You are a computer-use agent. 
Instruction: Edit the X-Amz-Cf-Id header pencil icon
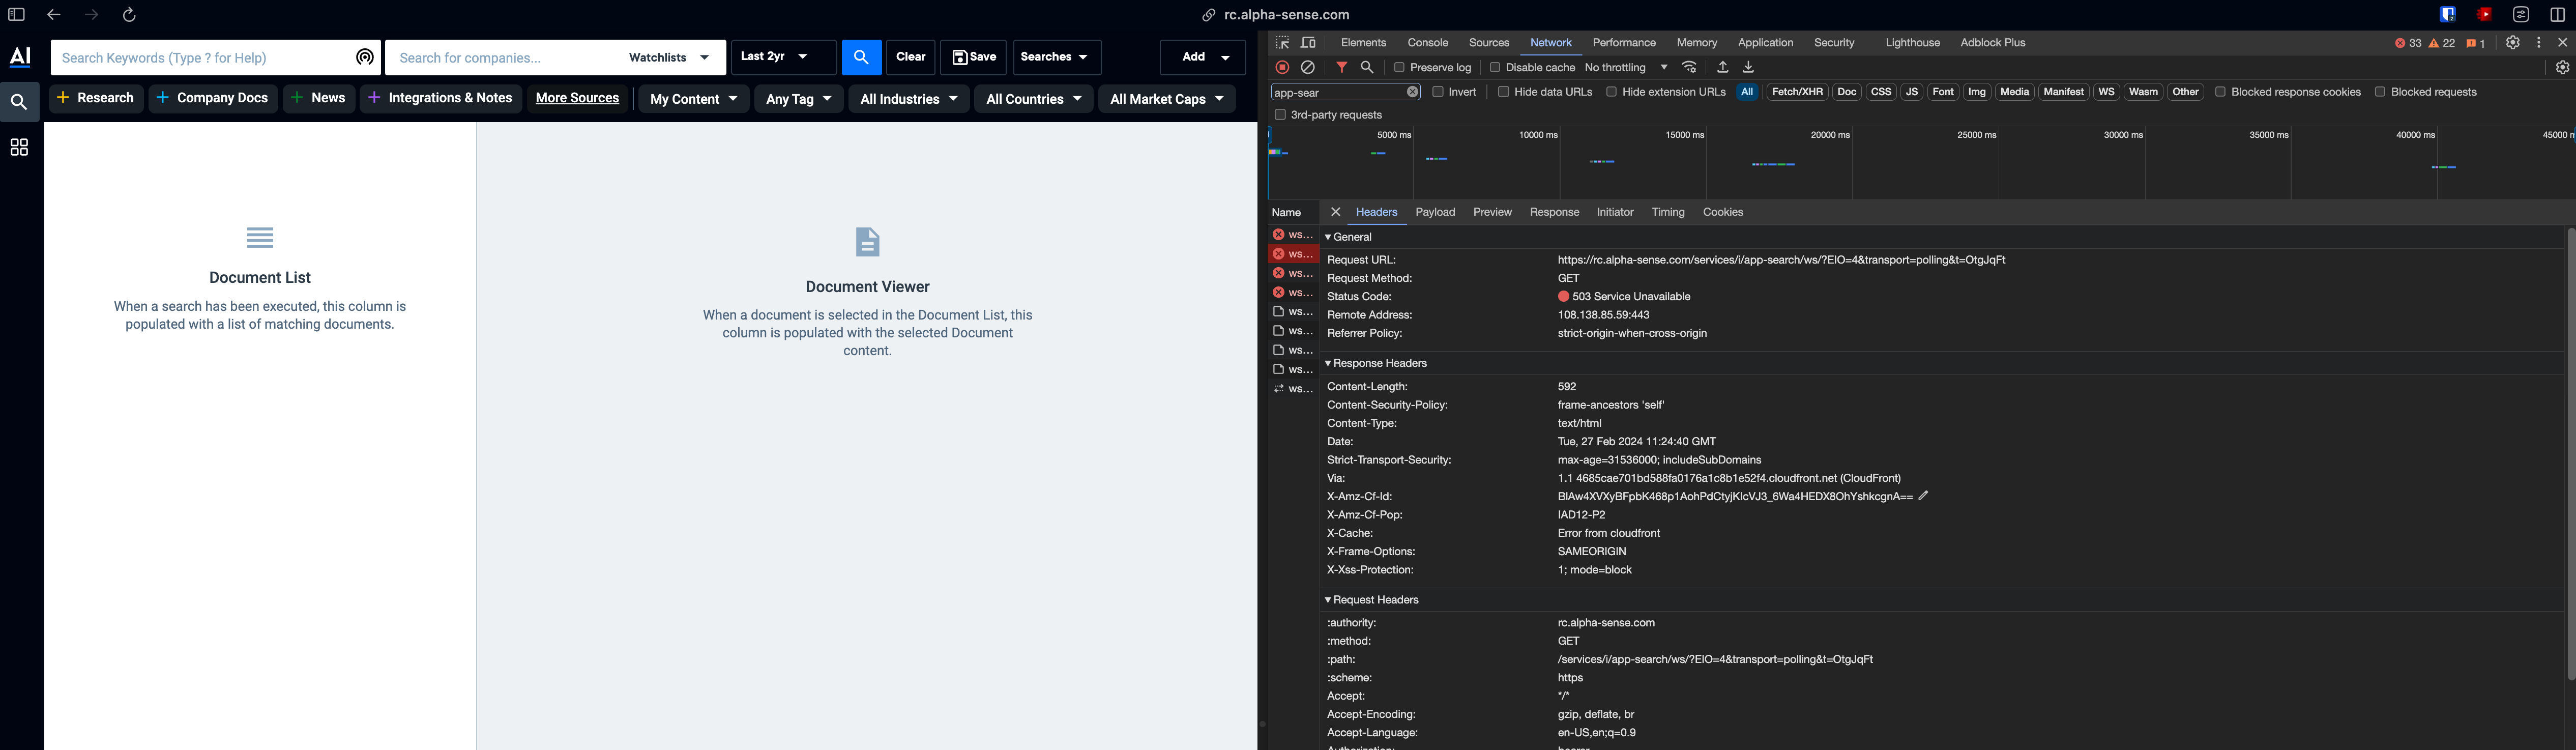1923,496
